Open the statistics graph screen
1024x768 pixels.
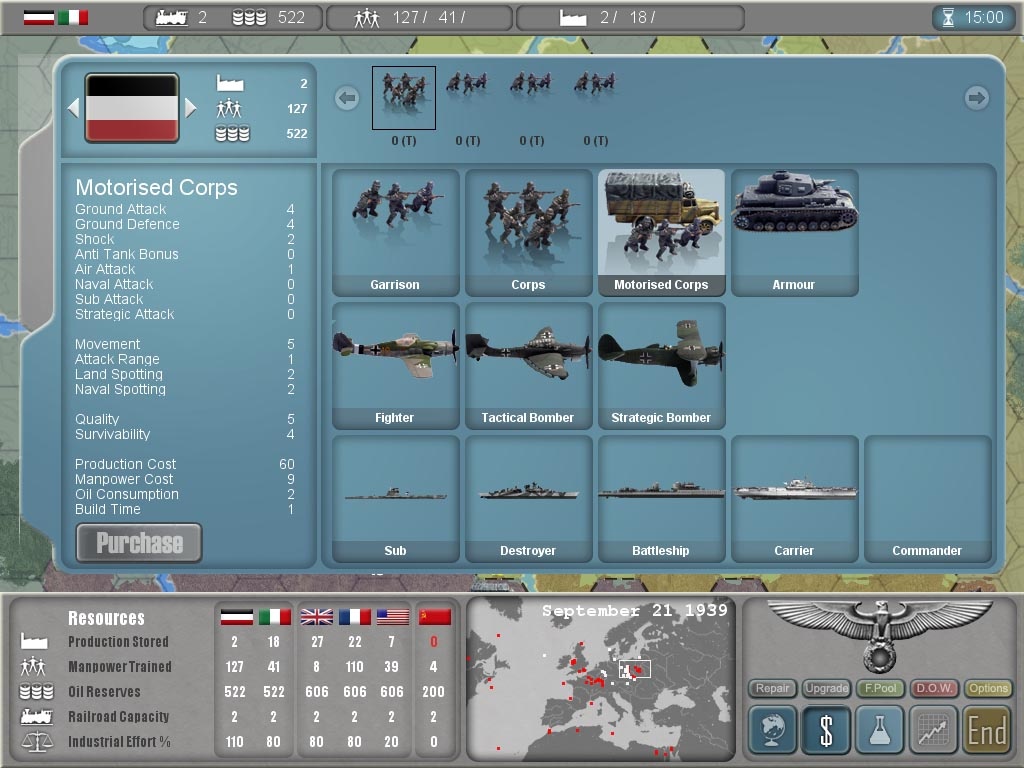[933, 729]
